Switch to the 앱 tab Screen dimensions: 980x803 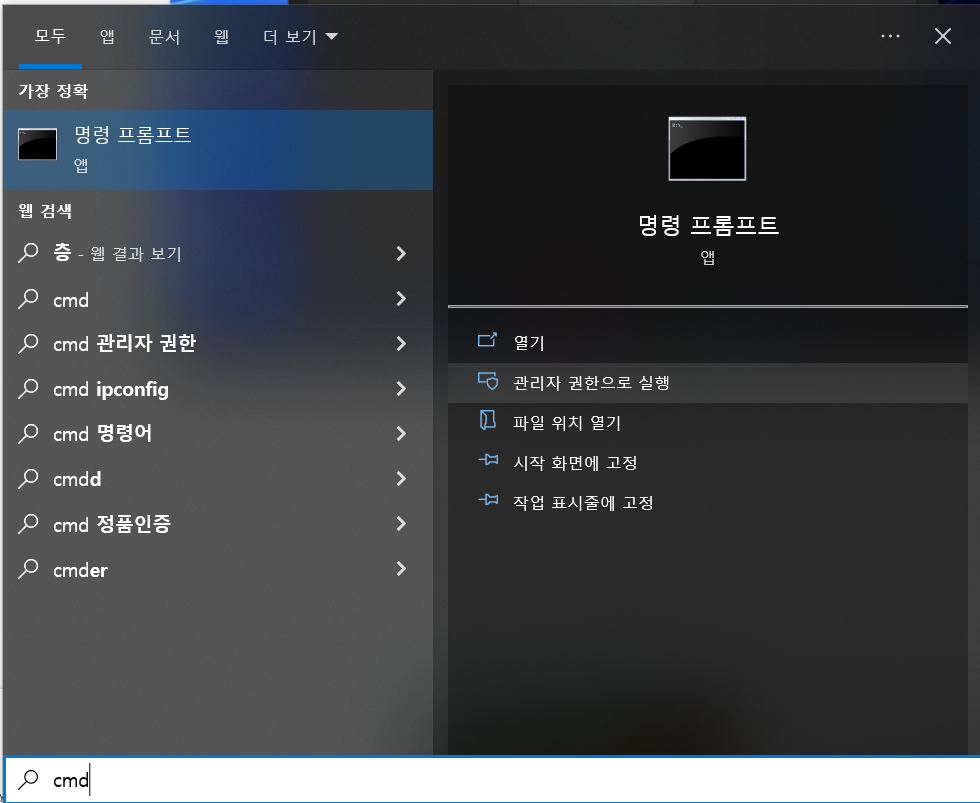[107, 36]
